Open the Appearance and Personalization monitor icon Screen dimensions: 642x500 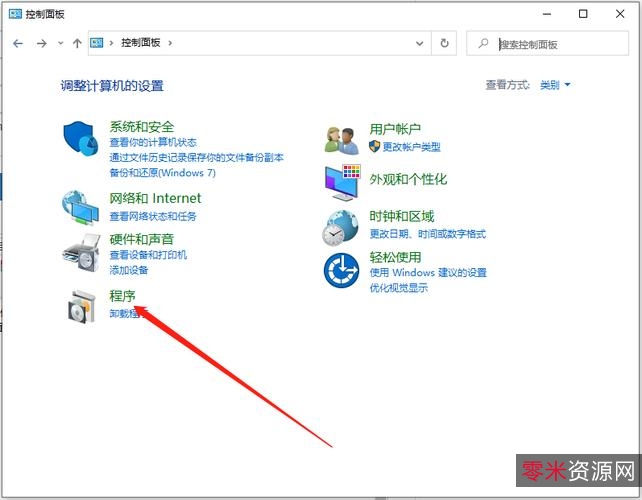(x=343, y=182)
